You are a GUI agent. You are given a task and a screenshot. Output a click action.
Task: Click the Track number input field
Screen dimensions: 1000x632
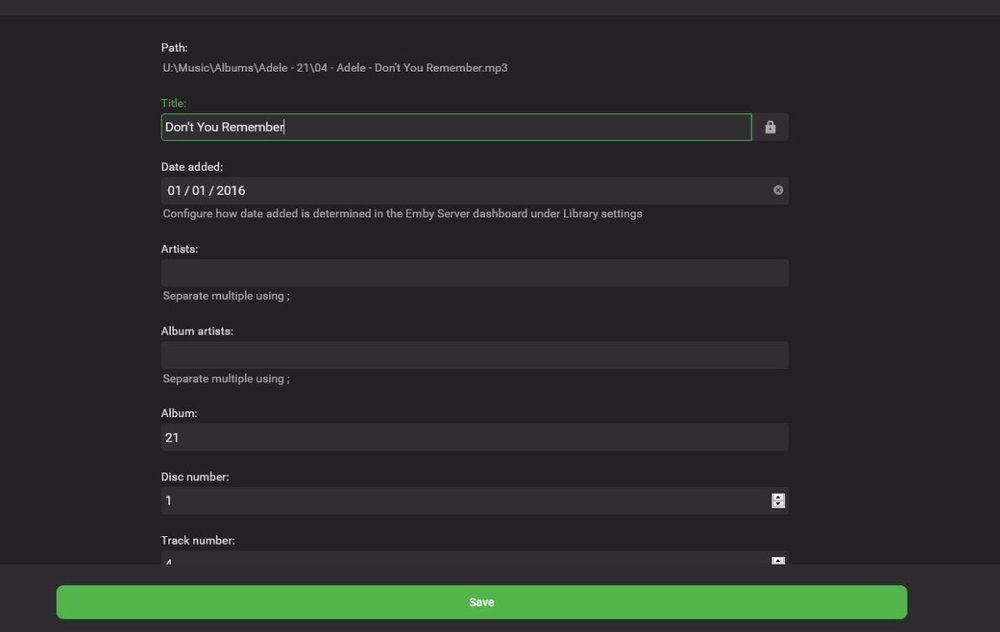460,561
